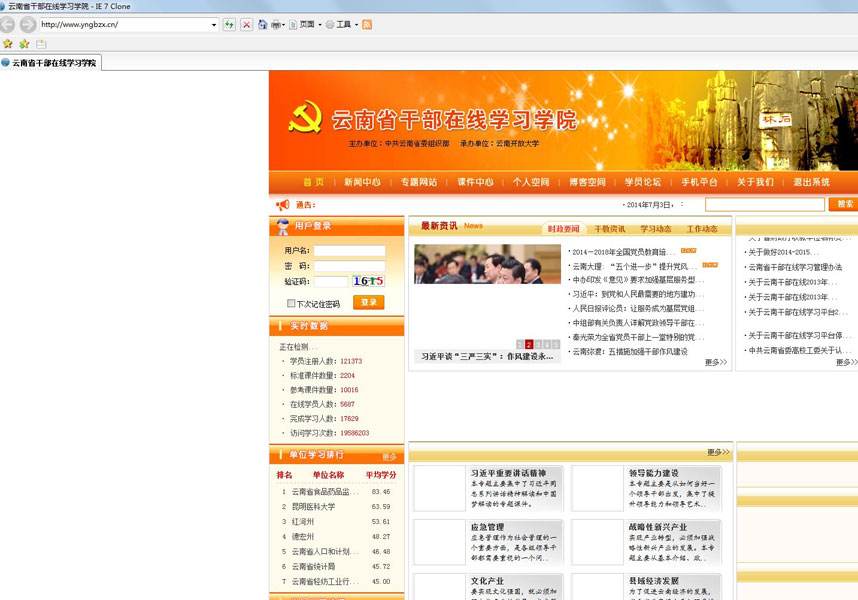The image size is (858, 600).
Task: Click the megaphone announcement icon
Action: click(x=283, y=205)
